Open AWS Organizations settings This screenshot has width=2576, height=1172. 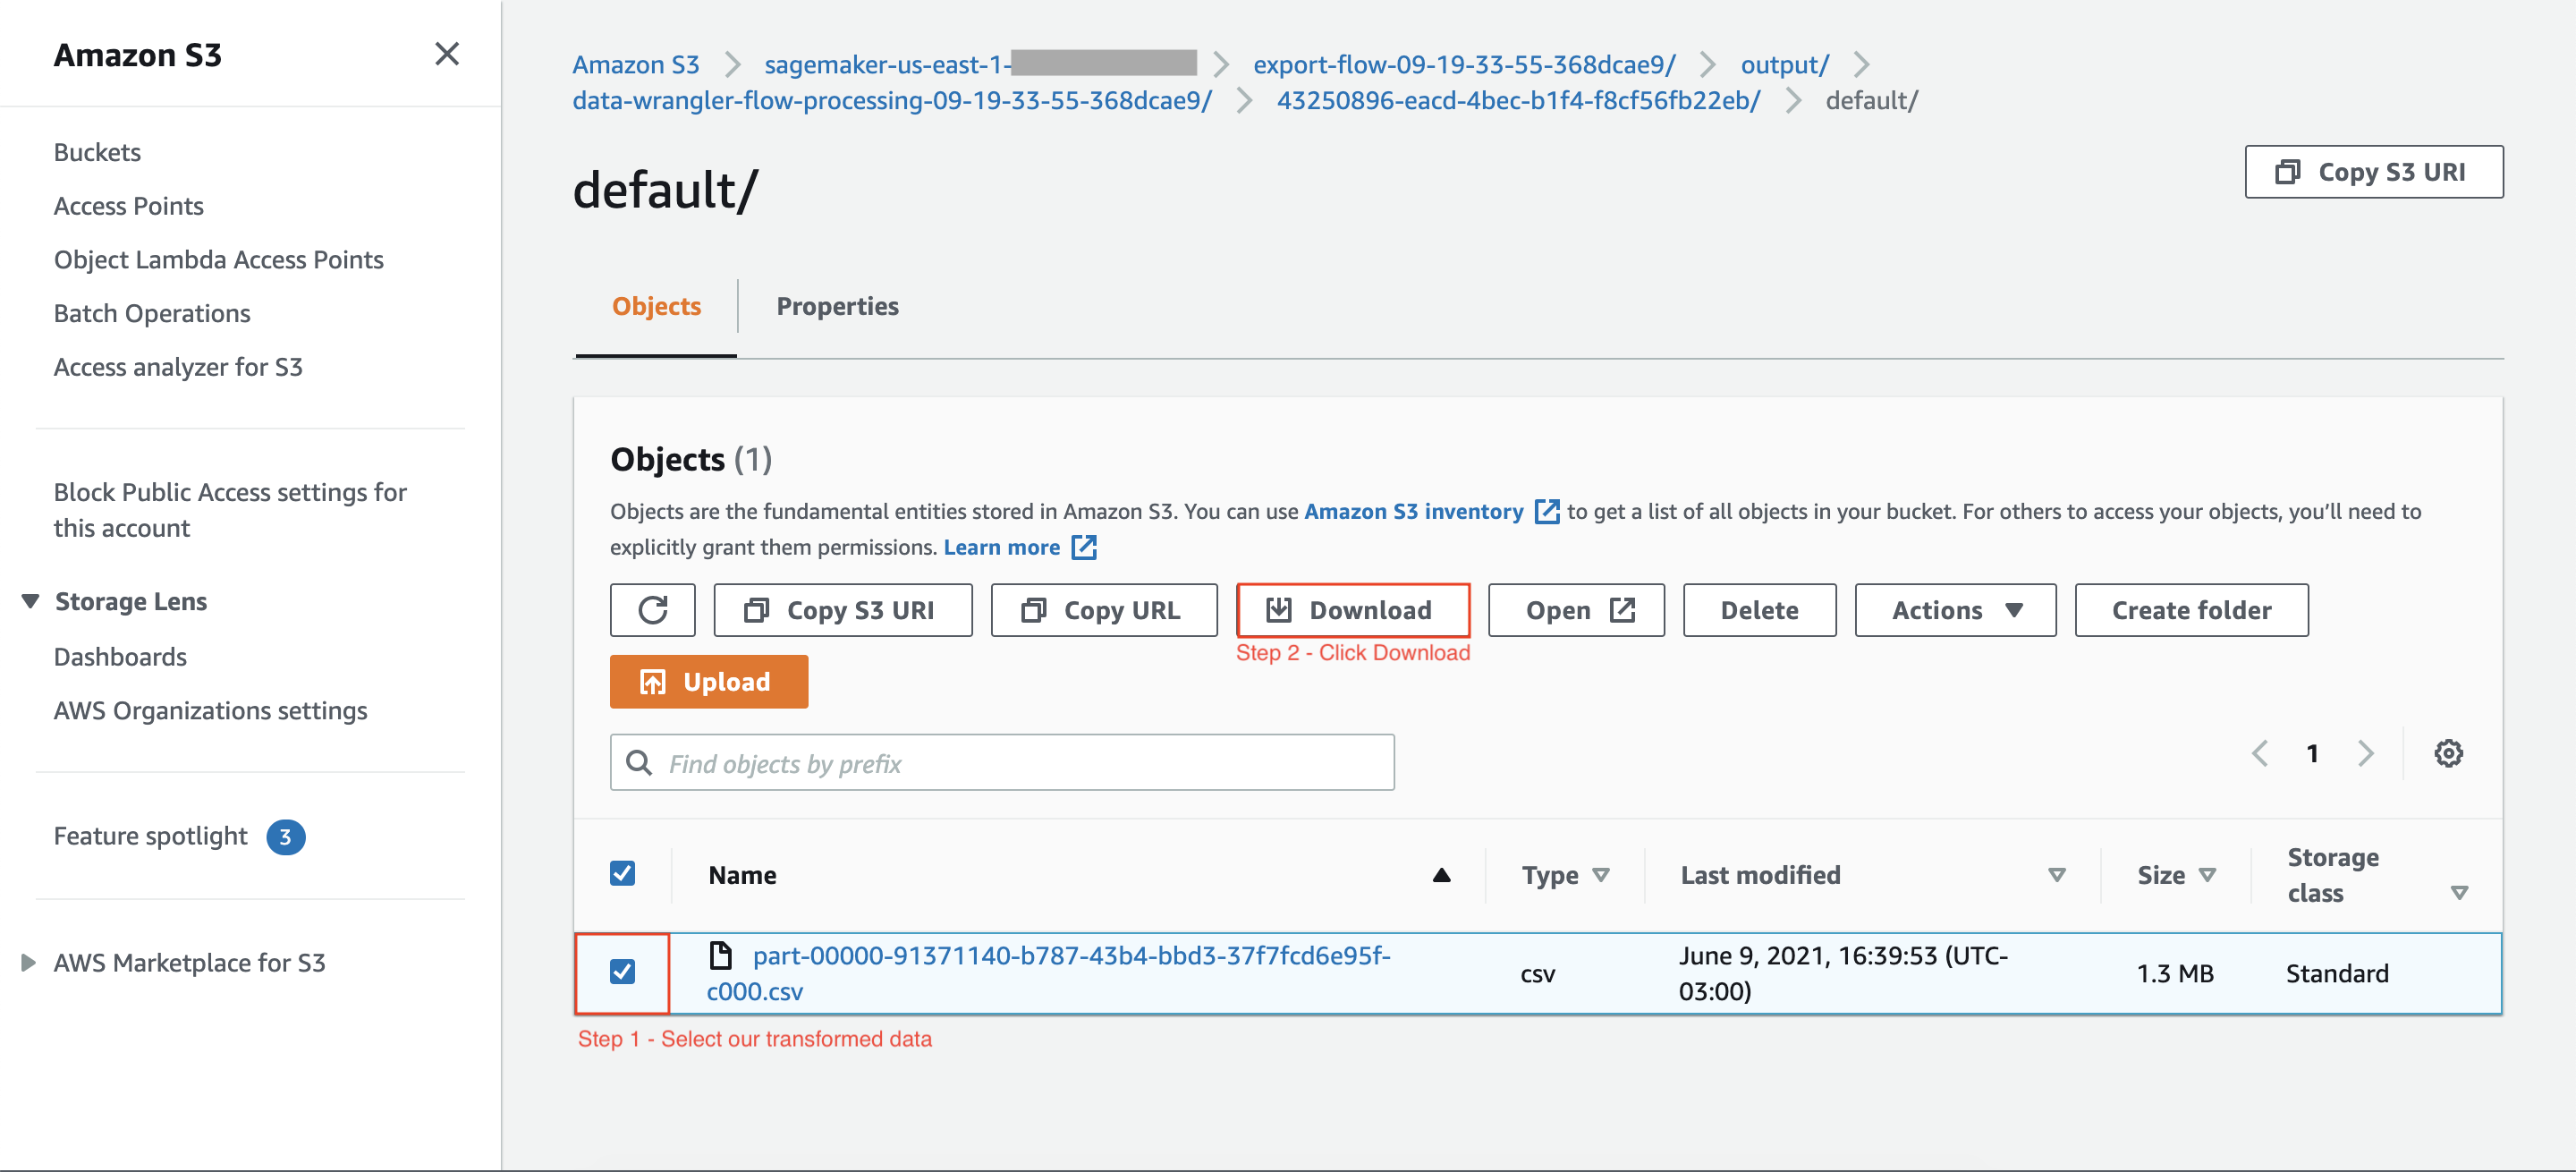[x=210, y=711]
